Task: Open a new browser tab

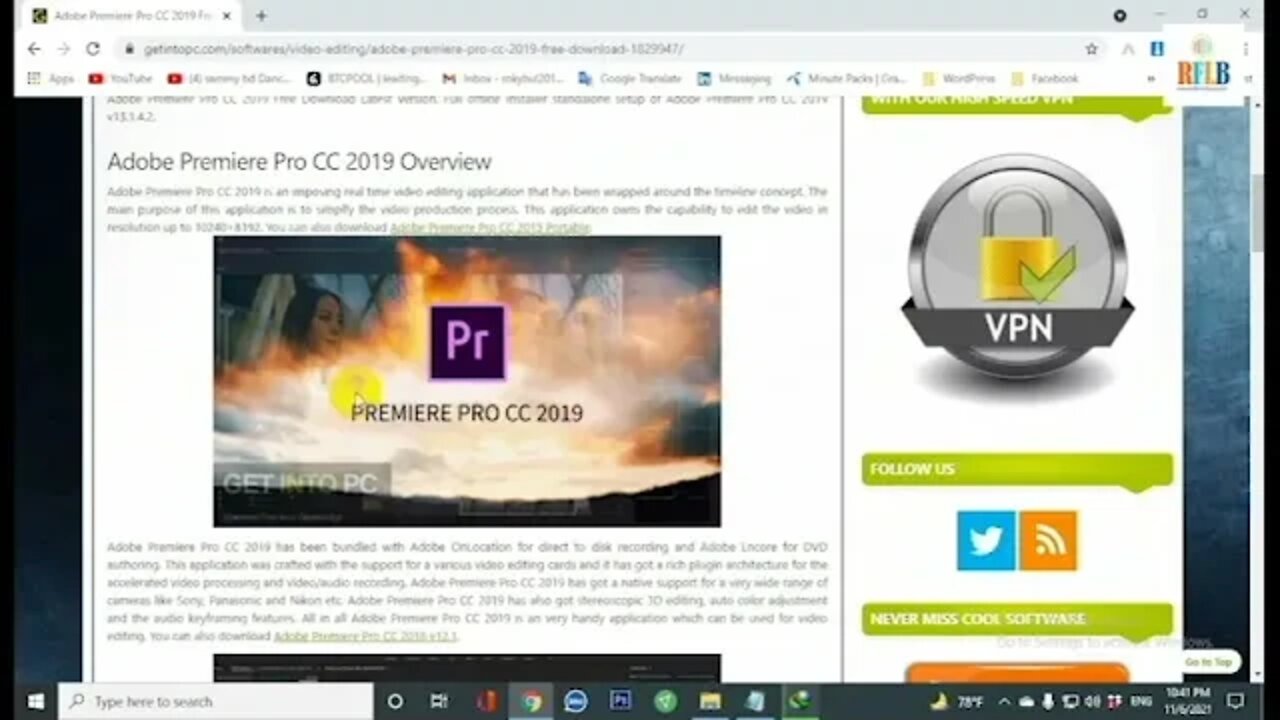Action: pyautogui.click(x=261, y=16)
